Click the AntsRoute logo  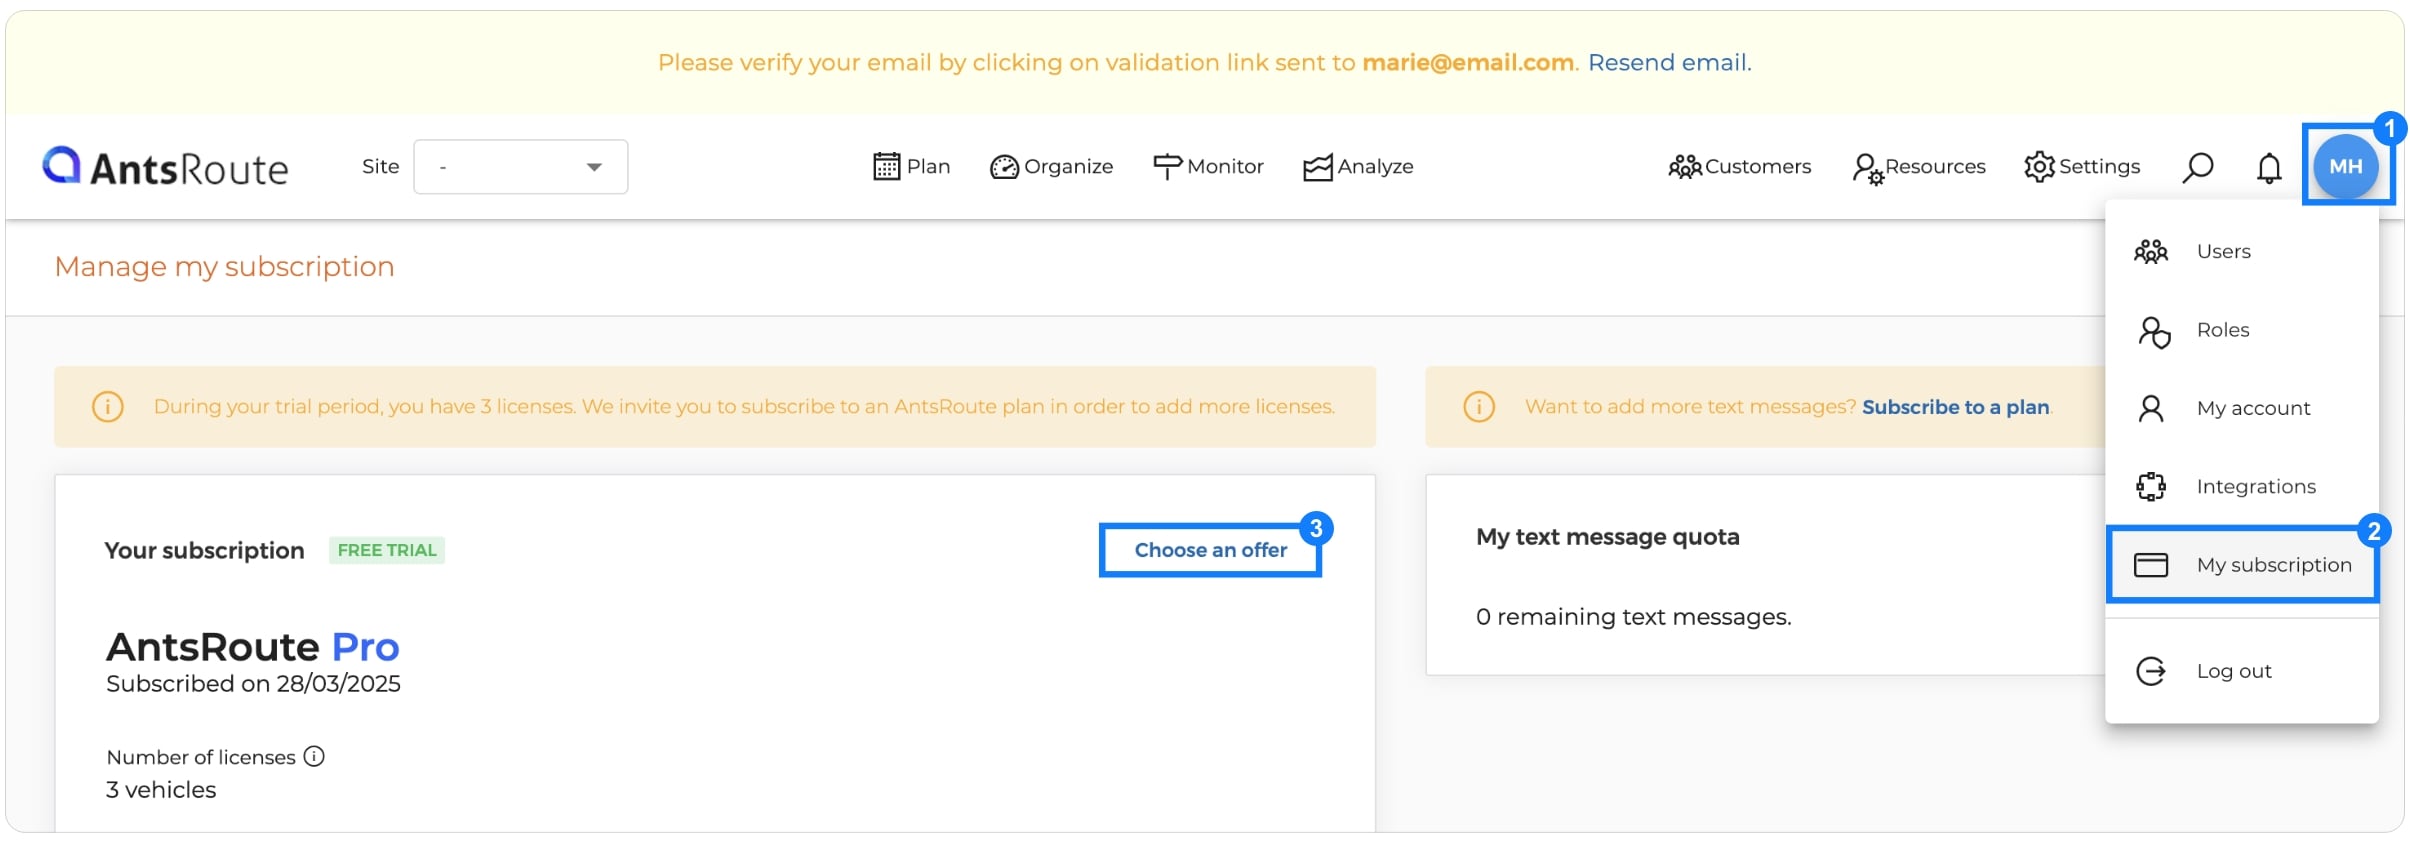(x=166, y=167)
